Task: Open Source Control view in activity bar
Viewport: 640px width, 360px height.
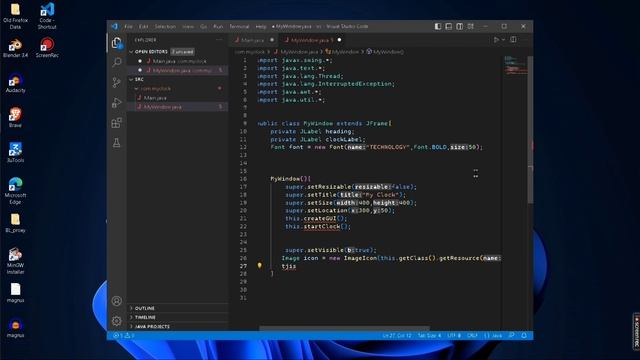Action: [x=117, y=82]
